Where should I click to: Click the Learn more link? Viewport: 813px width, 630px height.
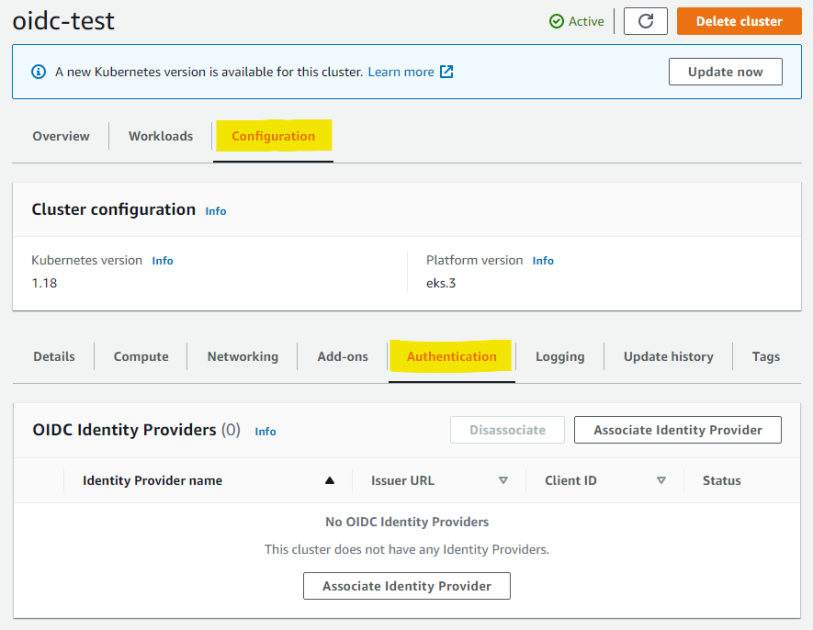click(x=401, y=71)
